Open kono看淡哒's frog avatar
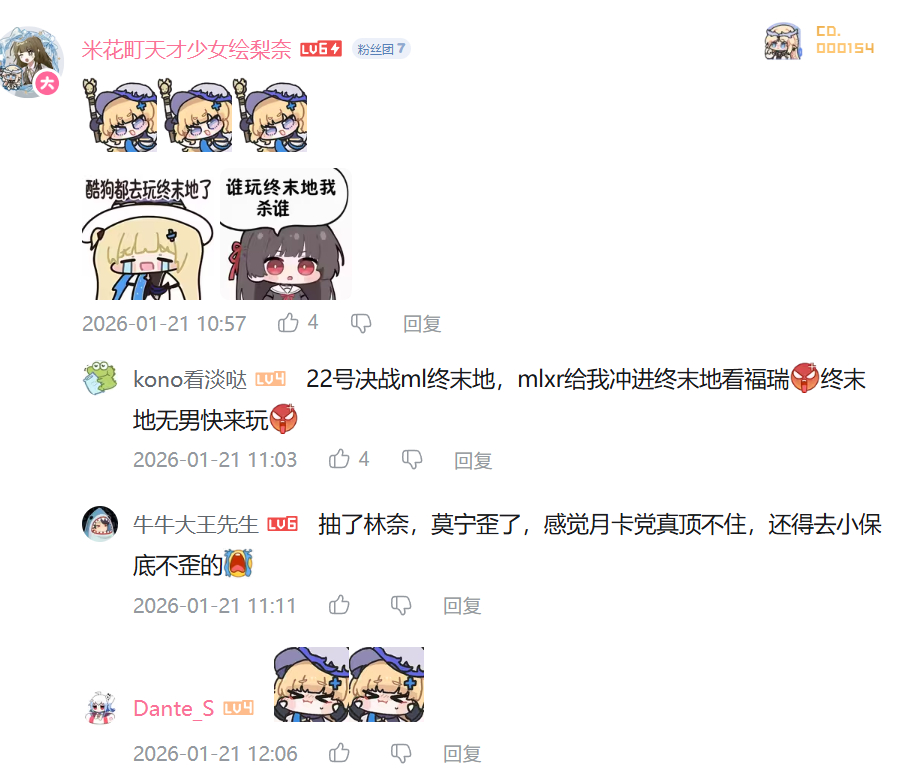Screen dimensions: 912x775 (x=100, y=378)
